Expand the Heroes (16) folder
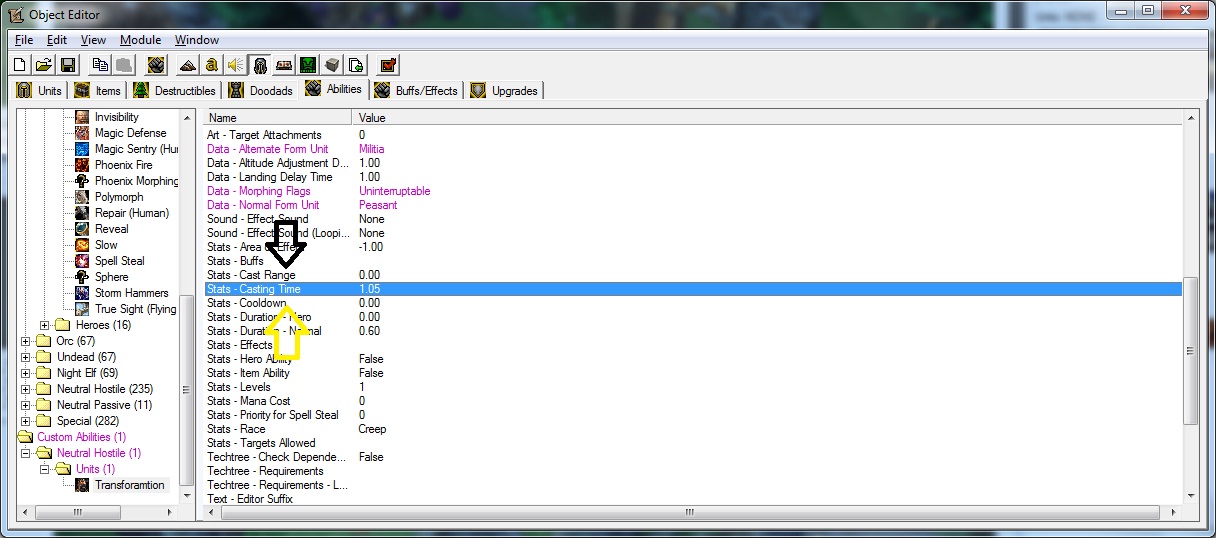1216x538 pixels. click(x=45, y=325)
